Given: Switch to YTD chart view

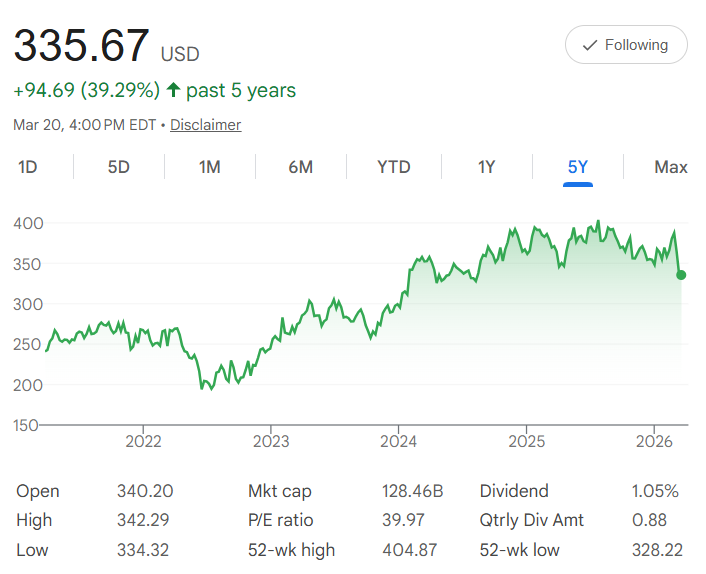Looking at the screenshot, I should [393, 167].
